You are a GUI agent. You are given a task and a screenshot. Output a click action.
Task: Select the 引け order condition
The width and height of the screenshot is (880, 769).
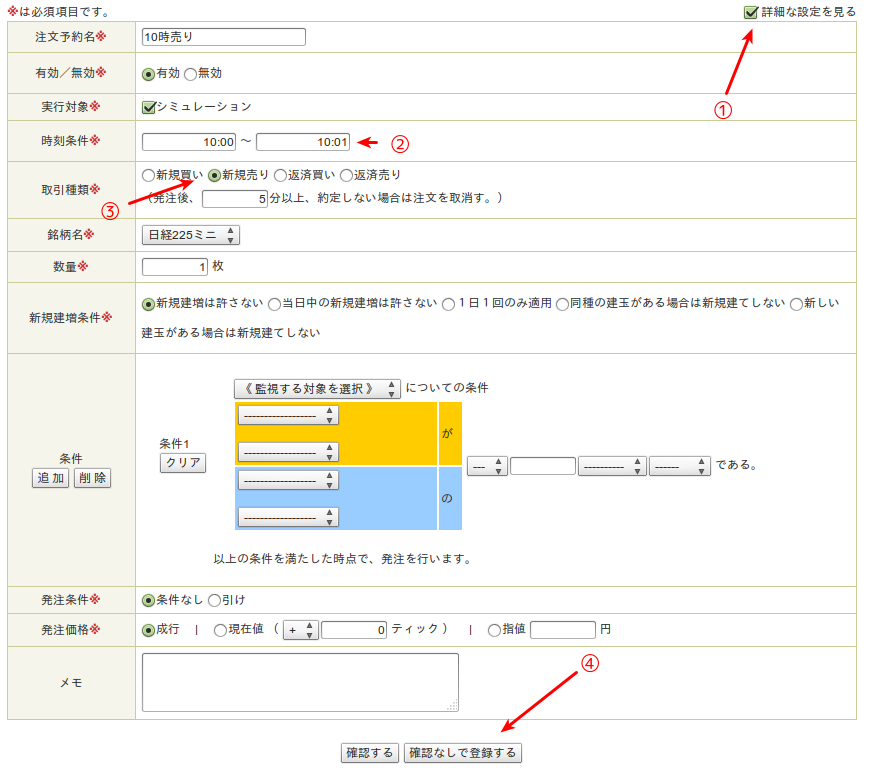coord(213,601)
